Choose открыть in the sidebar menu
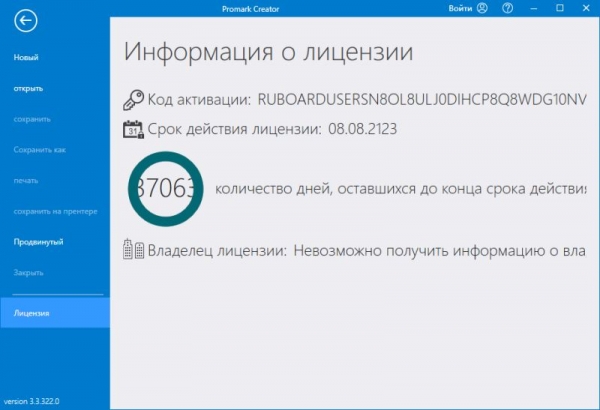The width and height of the screenshot is (600, 410). 28,88
